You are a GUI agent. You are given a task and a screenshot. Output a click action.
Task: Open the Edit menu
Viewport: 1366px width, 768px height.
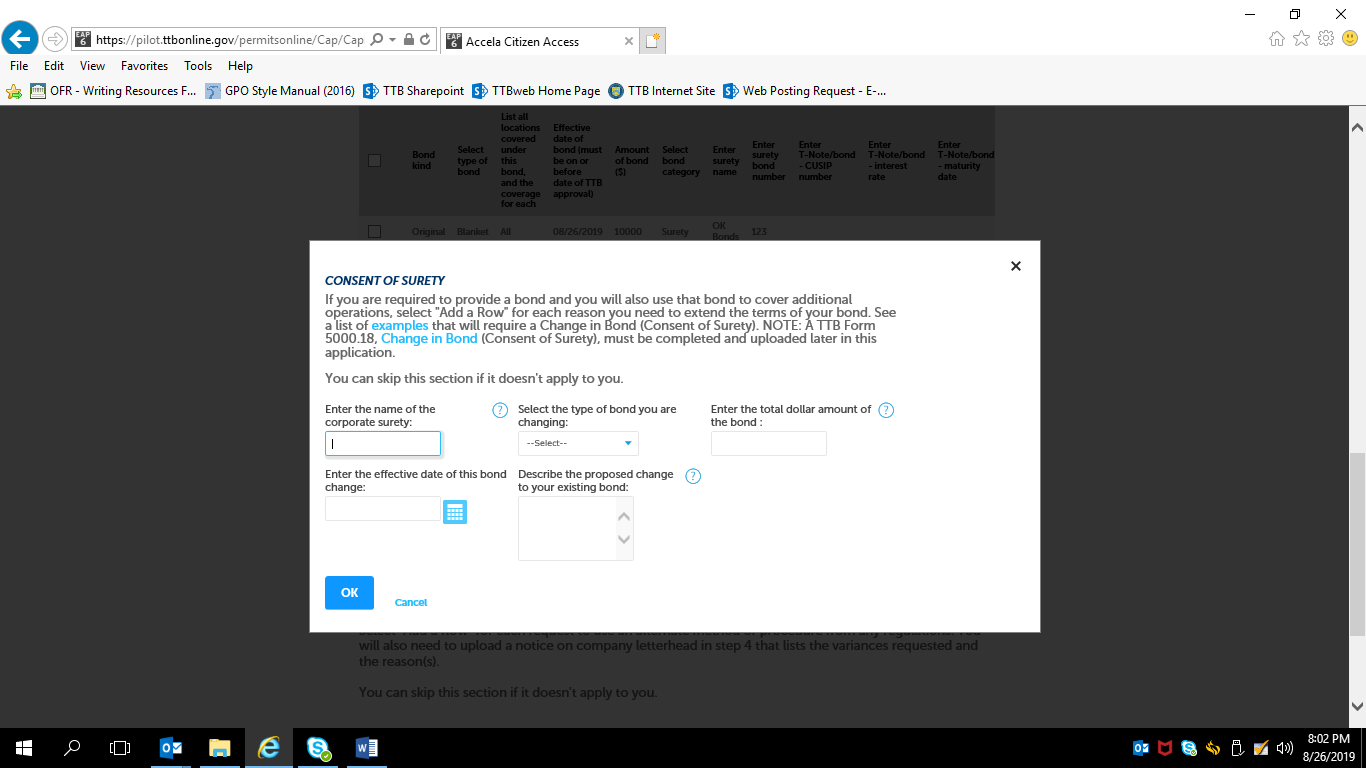point(54,65)
